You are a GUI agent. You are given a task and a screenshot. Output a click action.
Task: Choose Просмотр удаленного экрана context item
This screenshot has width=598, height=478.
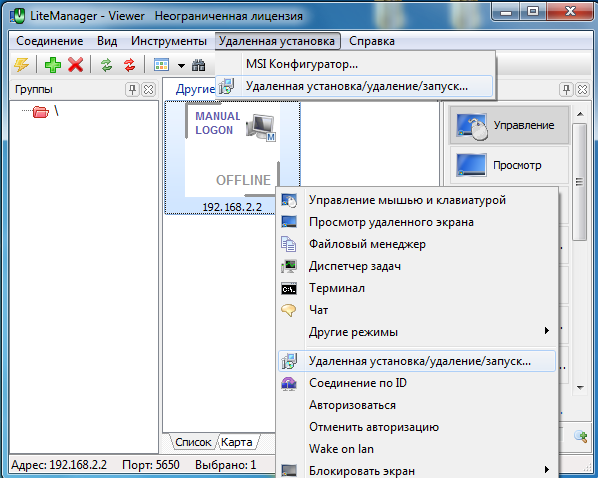point(416,222)
